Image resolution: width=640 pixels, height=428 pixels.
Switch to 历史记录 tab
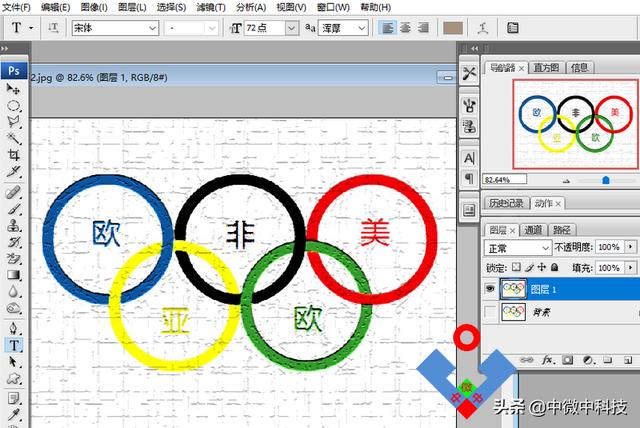tap(506, 203)
